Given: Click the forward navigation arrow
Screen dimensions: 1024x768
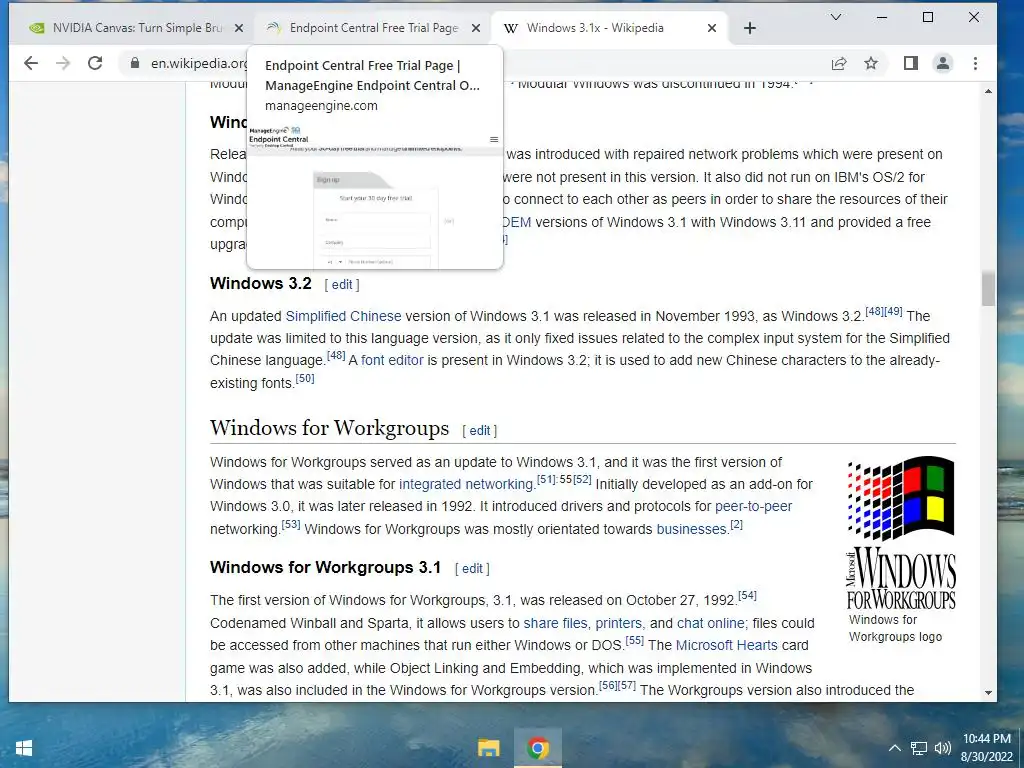Looking at the screenshot, I should click(63, 63).
